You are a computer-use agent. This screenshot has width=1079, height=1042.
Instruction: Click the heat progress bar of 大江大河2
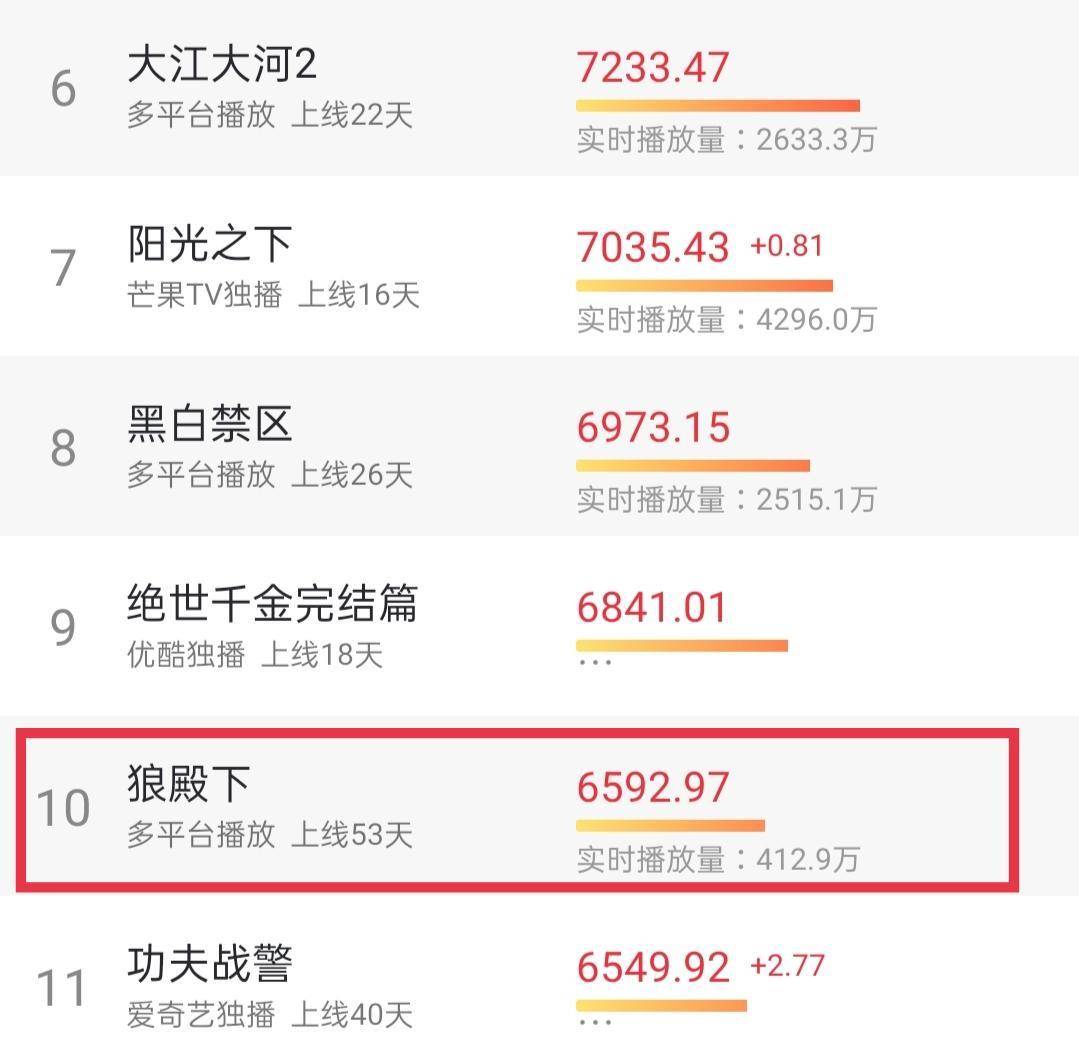[718, 103]
